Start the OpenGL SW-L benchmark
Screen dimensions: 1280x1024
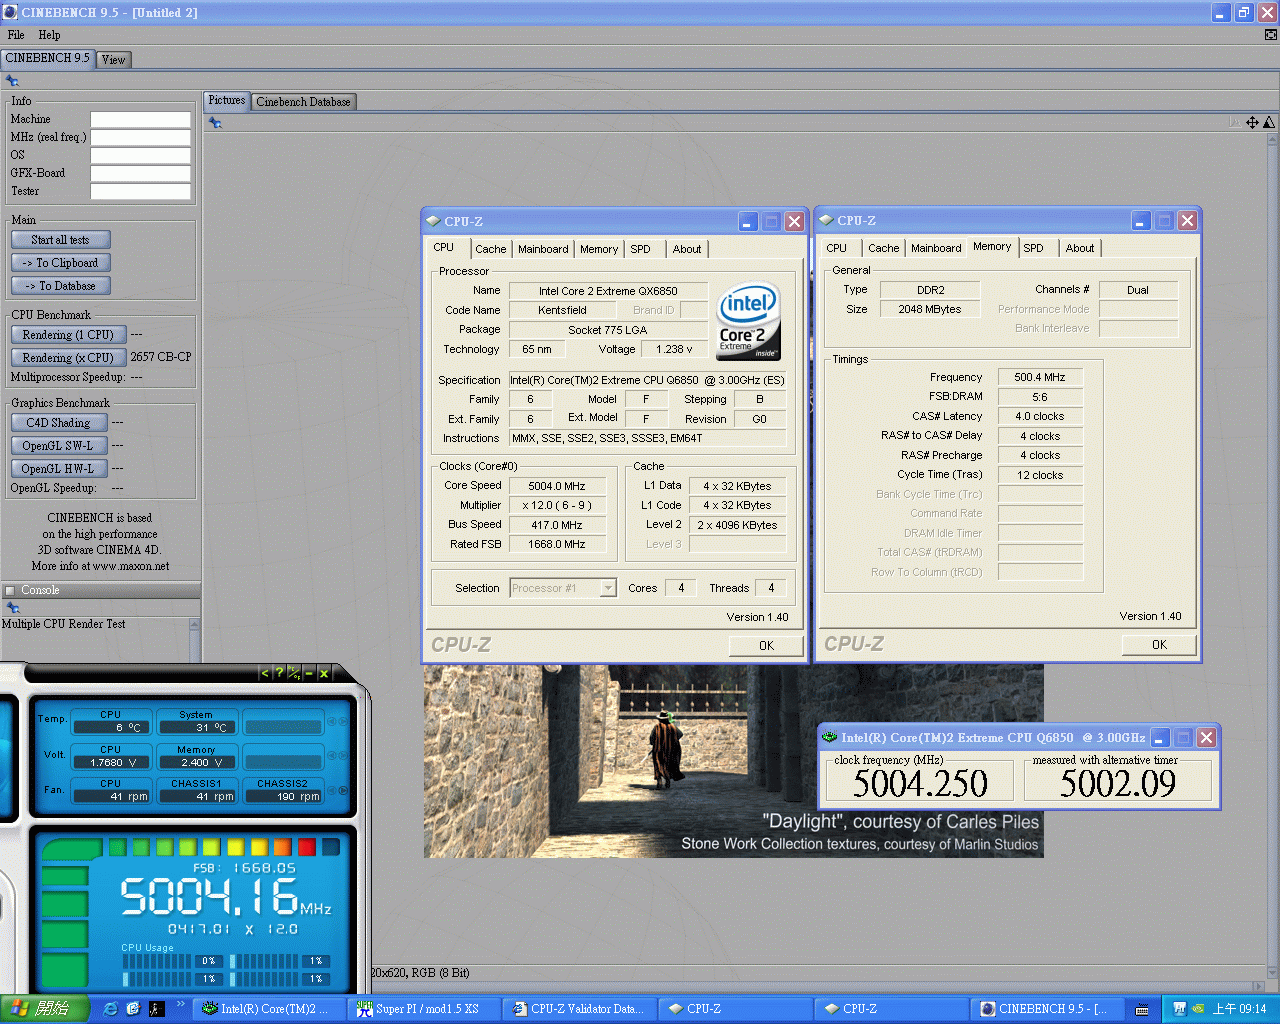[59, 446]
